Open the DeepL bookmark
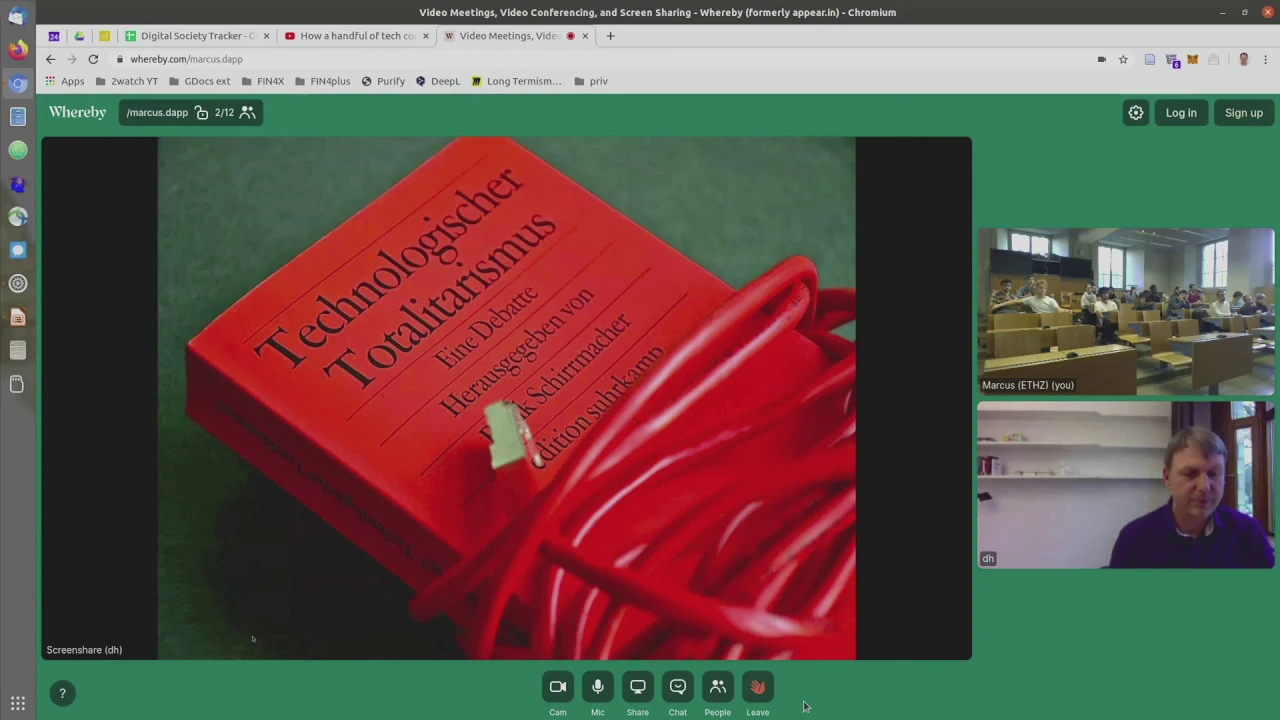This screenshot has width=1280, height=720. coord(438,81)
